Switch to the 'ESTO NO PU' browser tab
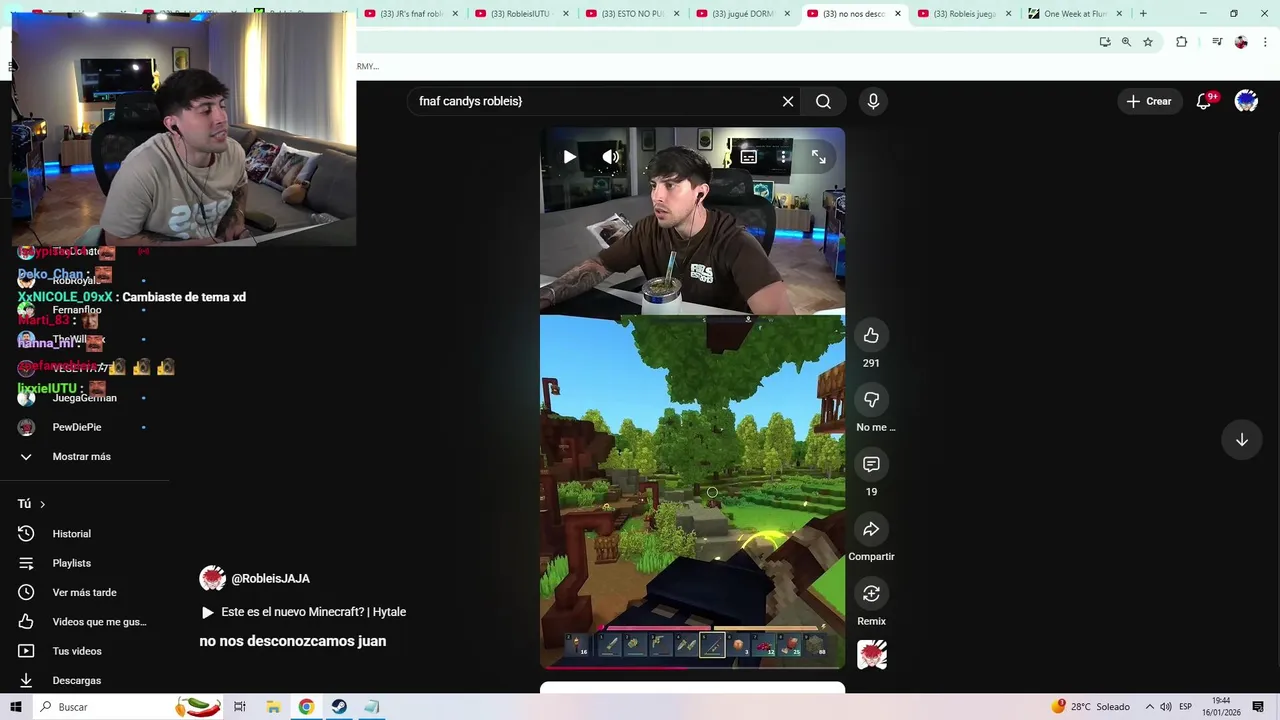 (x=633, y=14)
